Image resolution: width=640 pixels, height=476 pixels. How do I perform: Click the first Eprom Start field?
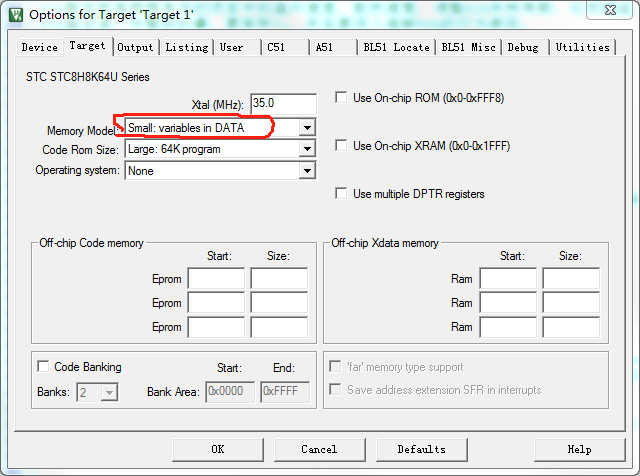pos(216,279)
